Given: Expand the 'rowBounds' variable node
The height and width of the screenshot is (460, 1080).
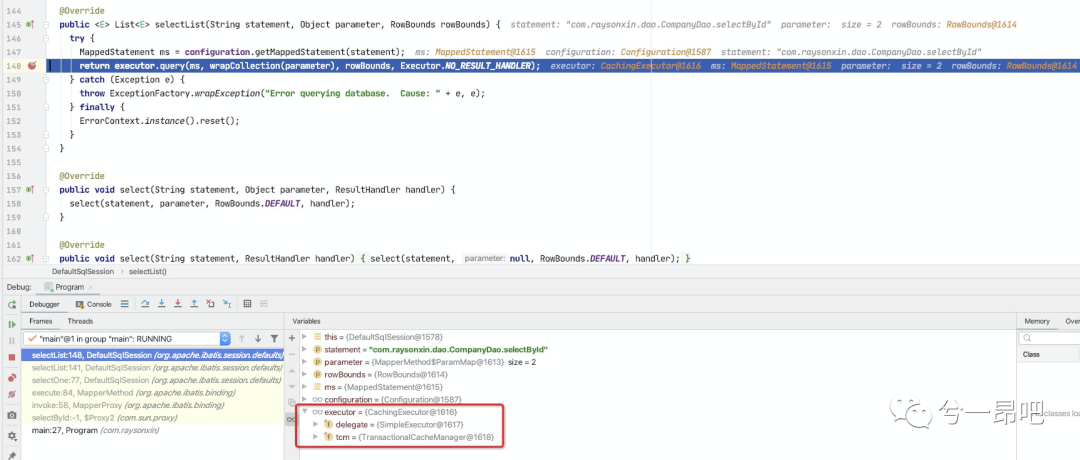Looking at the screenshot, I should [x=305, y=375].
